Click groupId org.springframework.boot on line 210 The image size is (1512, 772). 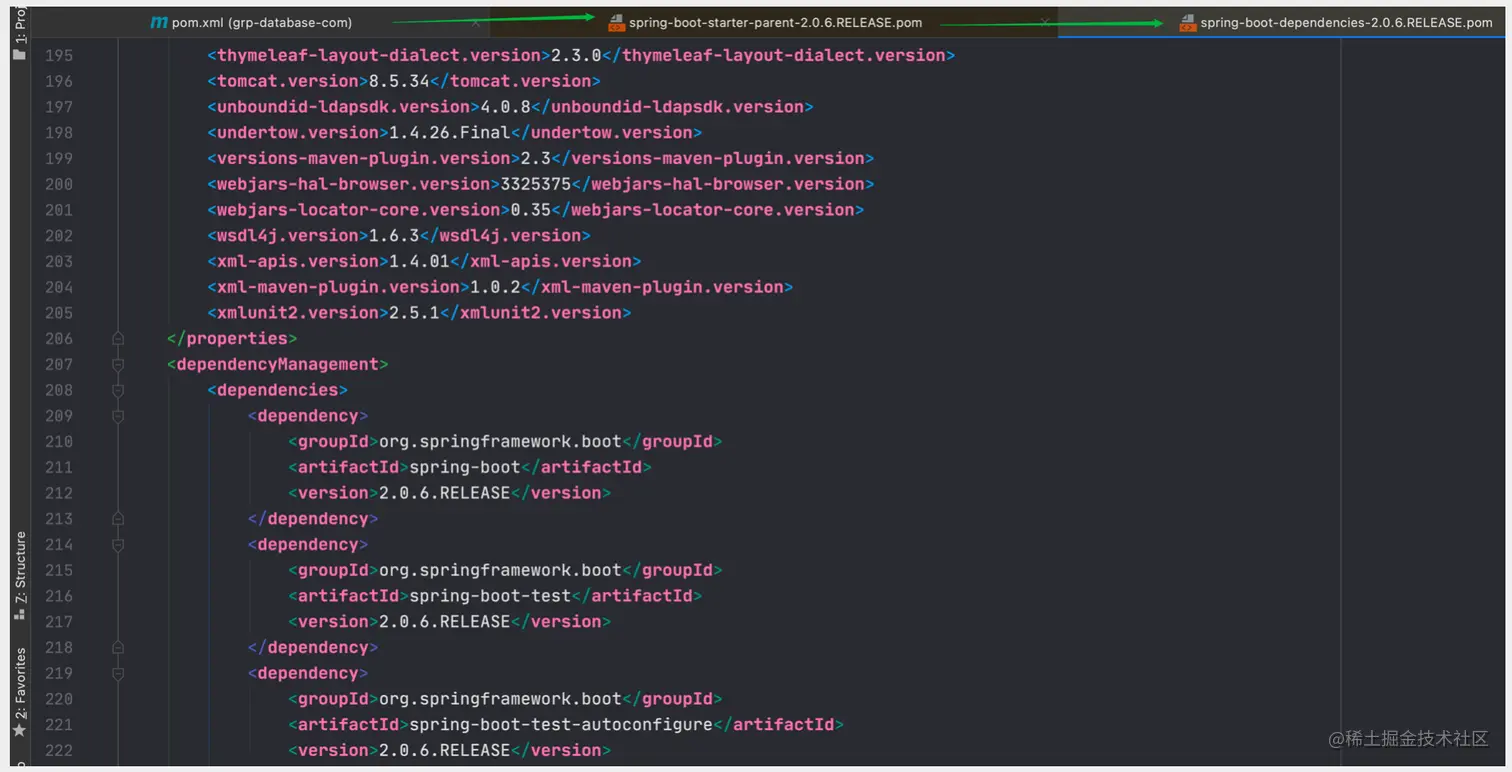pos(500,442)
